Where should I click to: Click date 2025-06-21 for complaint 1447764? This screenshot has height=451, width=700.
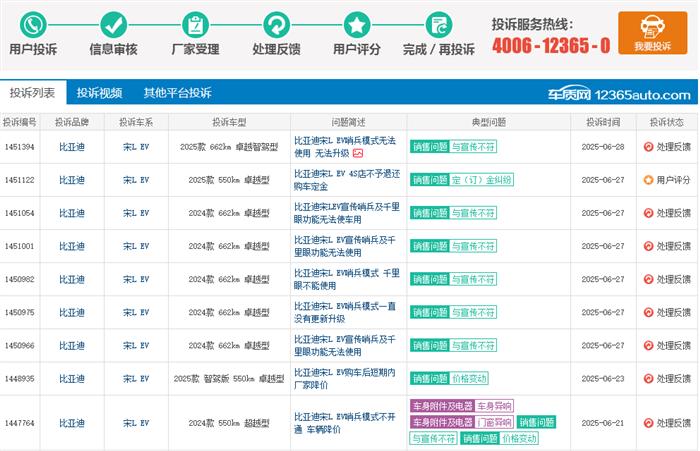pos(603,423)
